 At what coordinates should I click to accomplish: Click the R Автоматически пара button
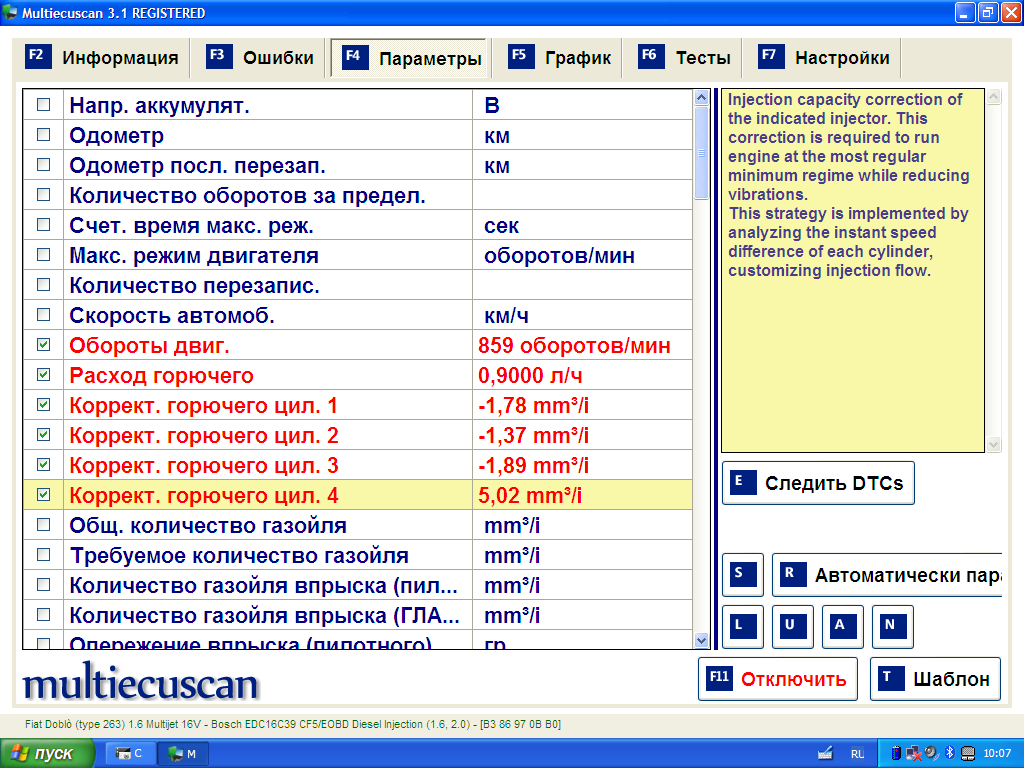[x=887, y=575]
